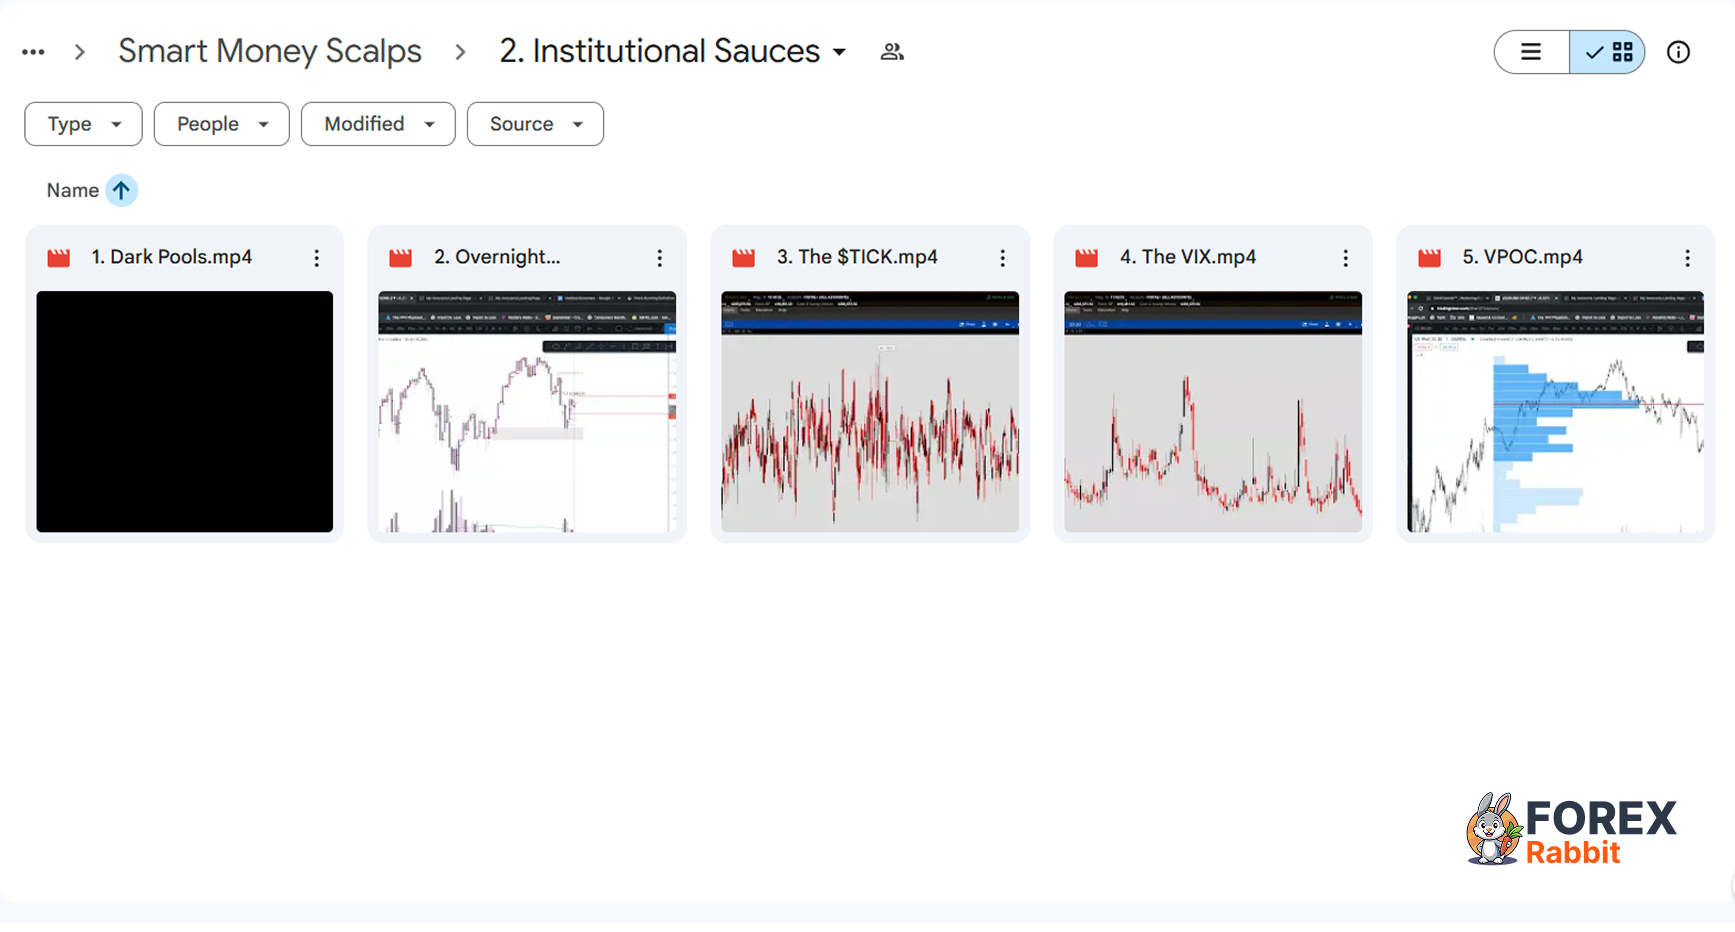Screen dimensions: 1735x932
Task: Open more options for VPOC.mp4
Action: click(x=1688, y=258)
